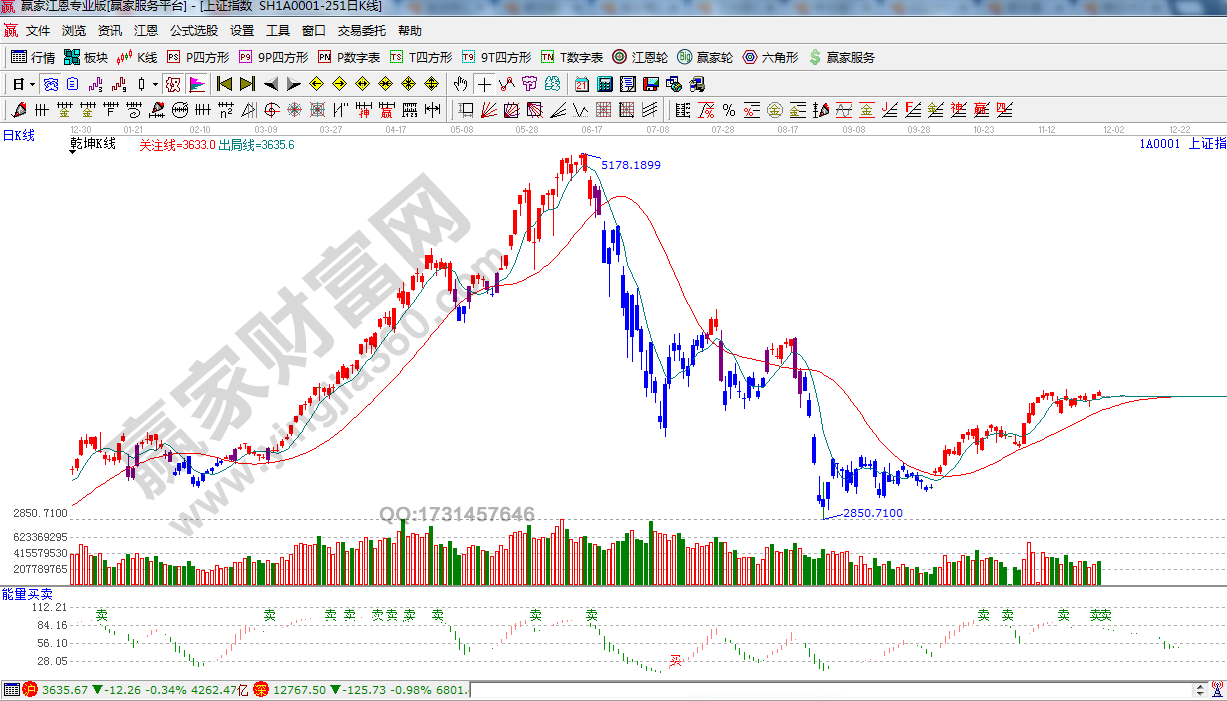
Task: Open the 交易委托 menu
Action: [x=363, y=31]
